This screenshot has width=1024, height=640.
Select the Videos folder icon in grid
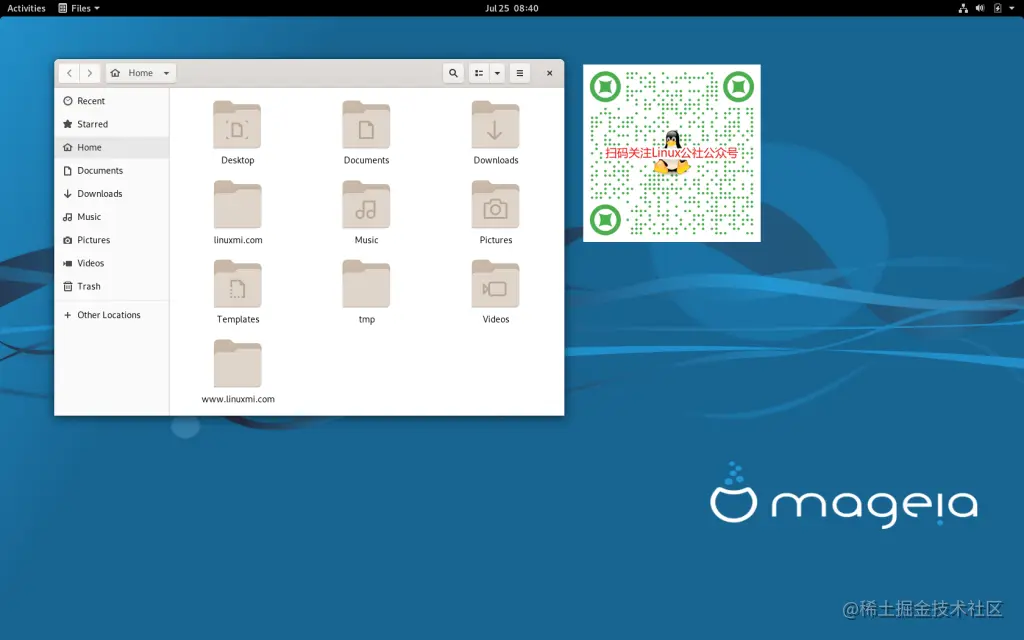tap(496, 284)
